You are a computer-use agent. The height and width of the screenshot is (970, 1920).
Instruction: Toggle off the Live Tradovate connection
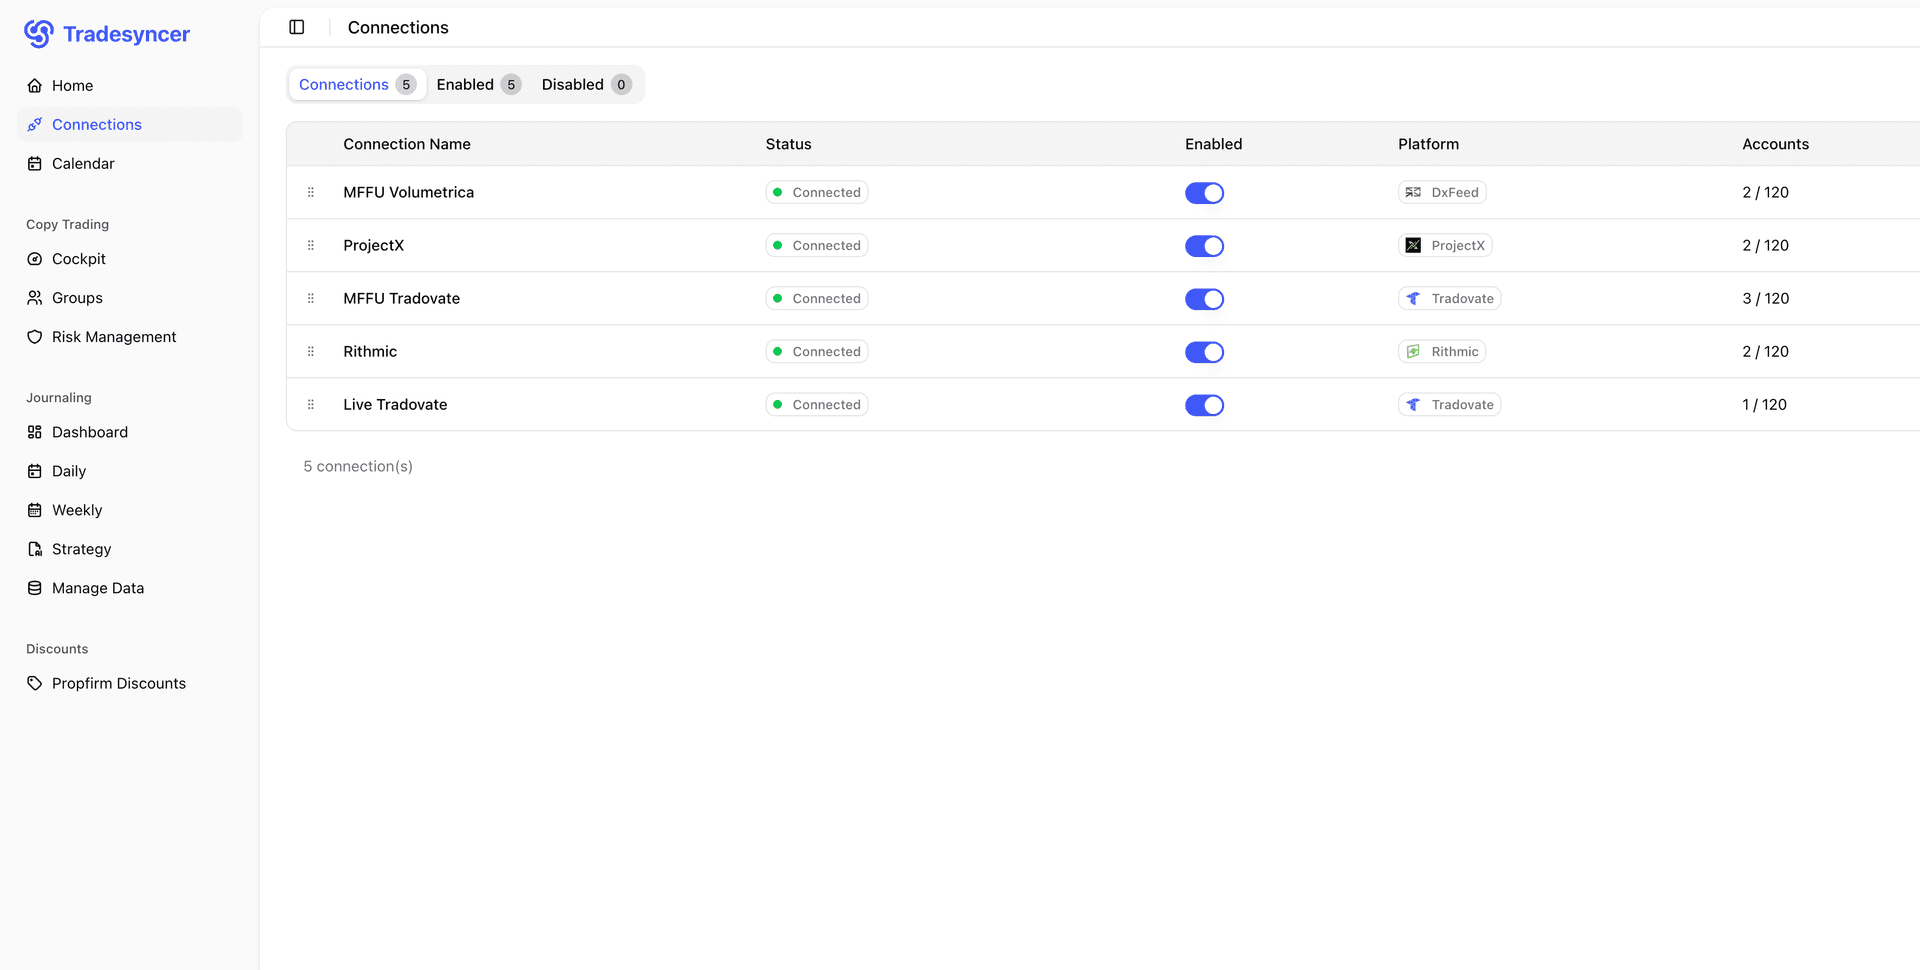pos(1204,404)
